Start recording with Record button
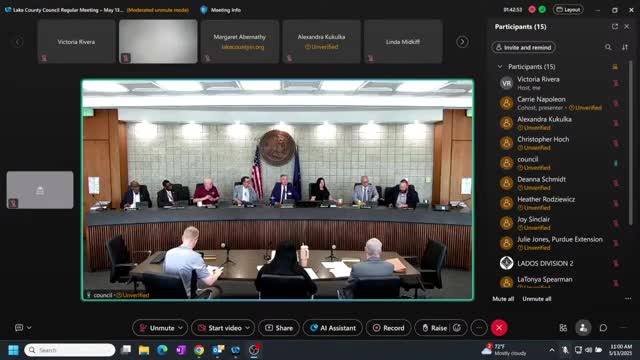The image size is (640, 360). click(x=388, y=328)
